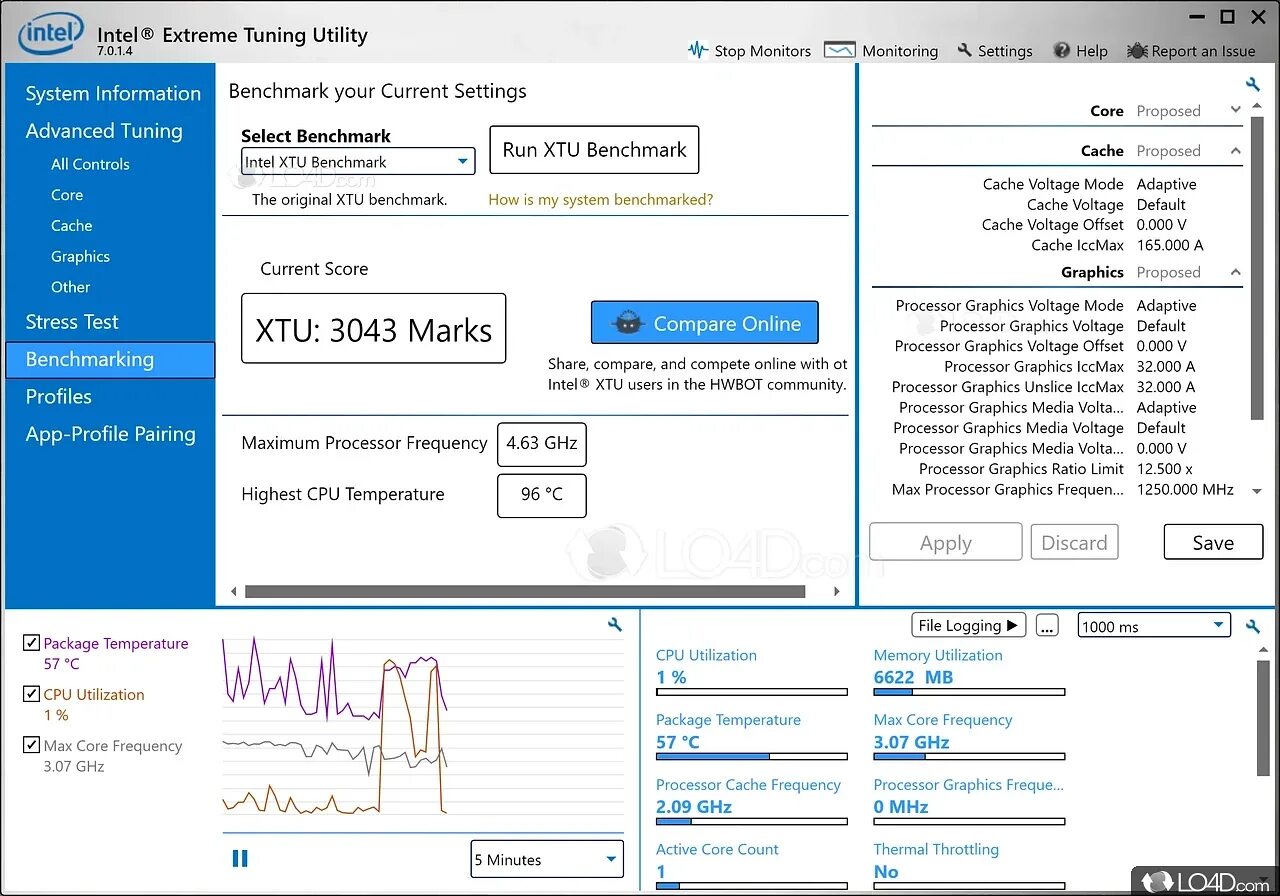This screenshot has width=1280, height=896.
Task: Open App-Profile Pairing page
Action: point(110,434)
